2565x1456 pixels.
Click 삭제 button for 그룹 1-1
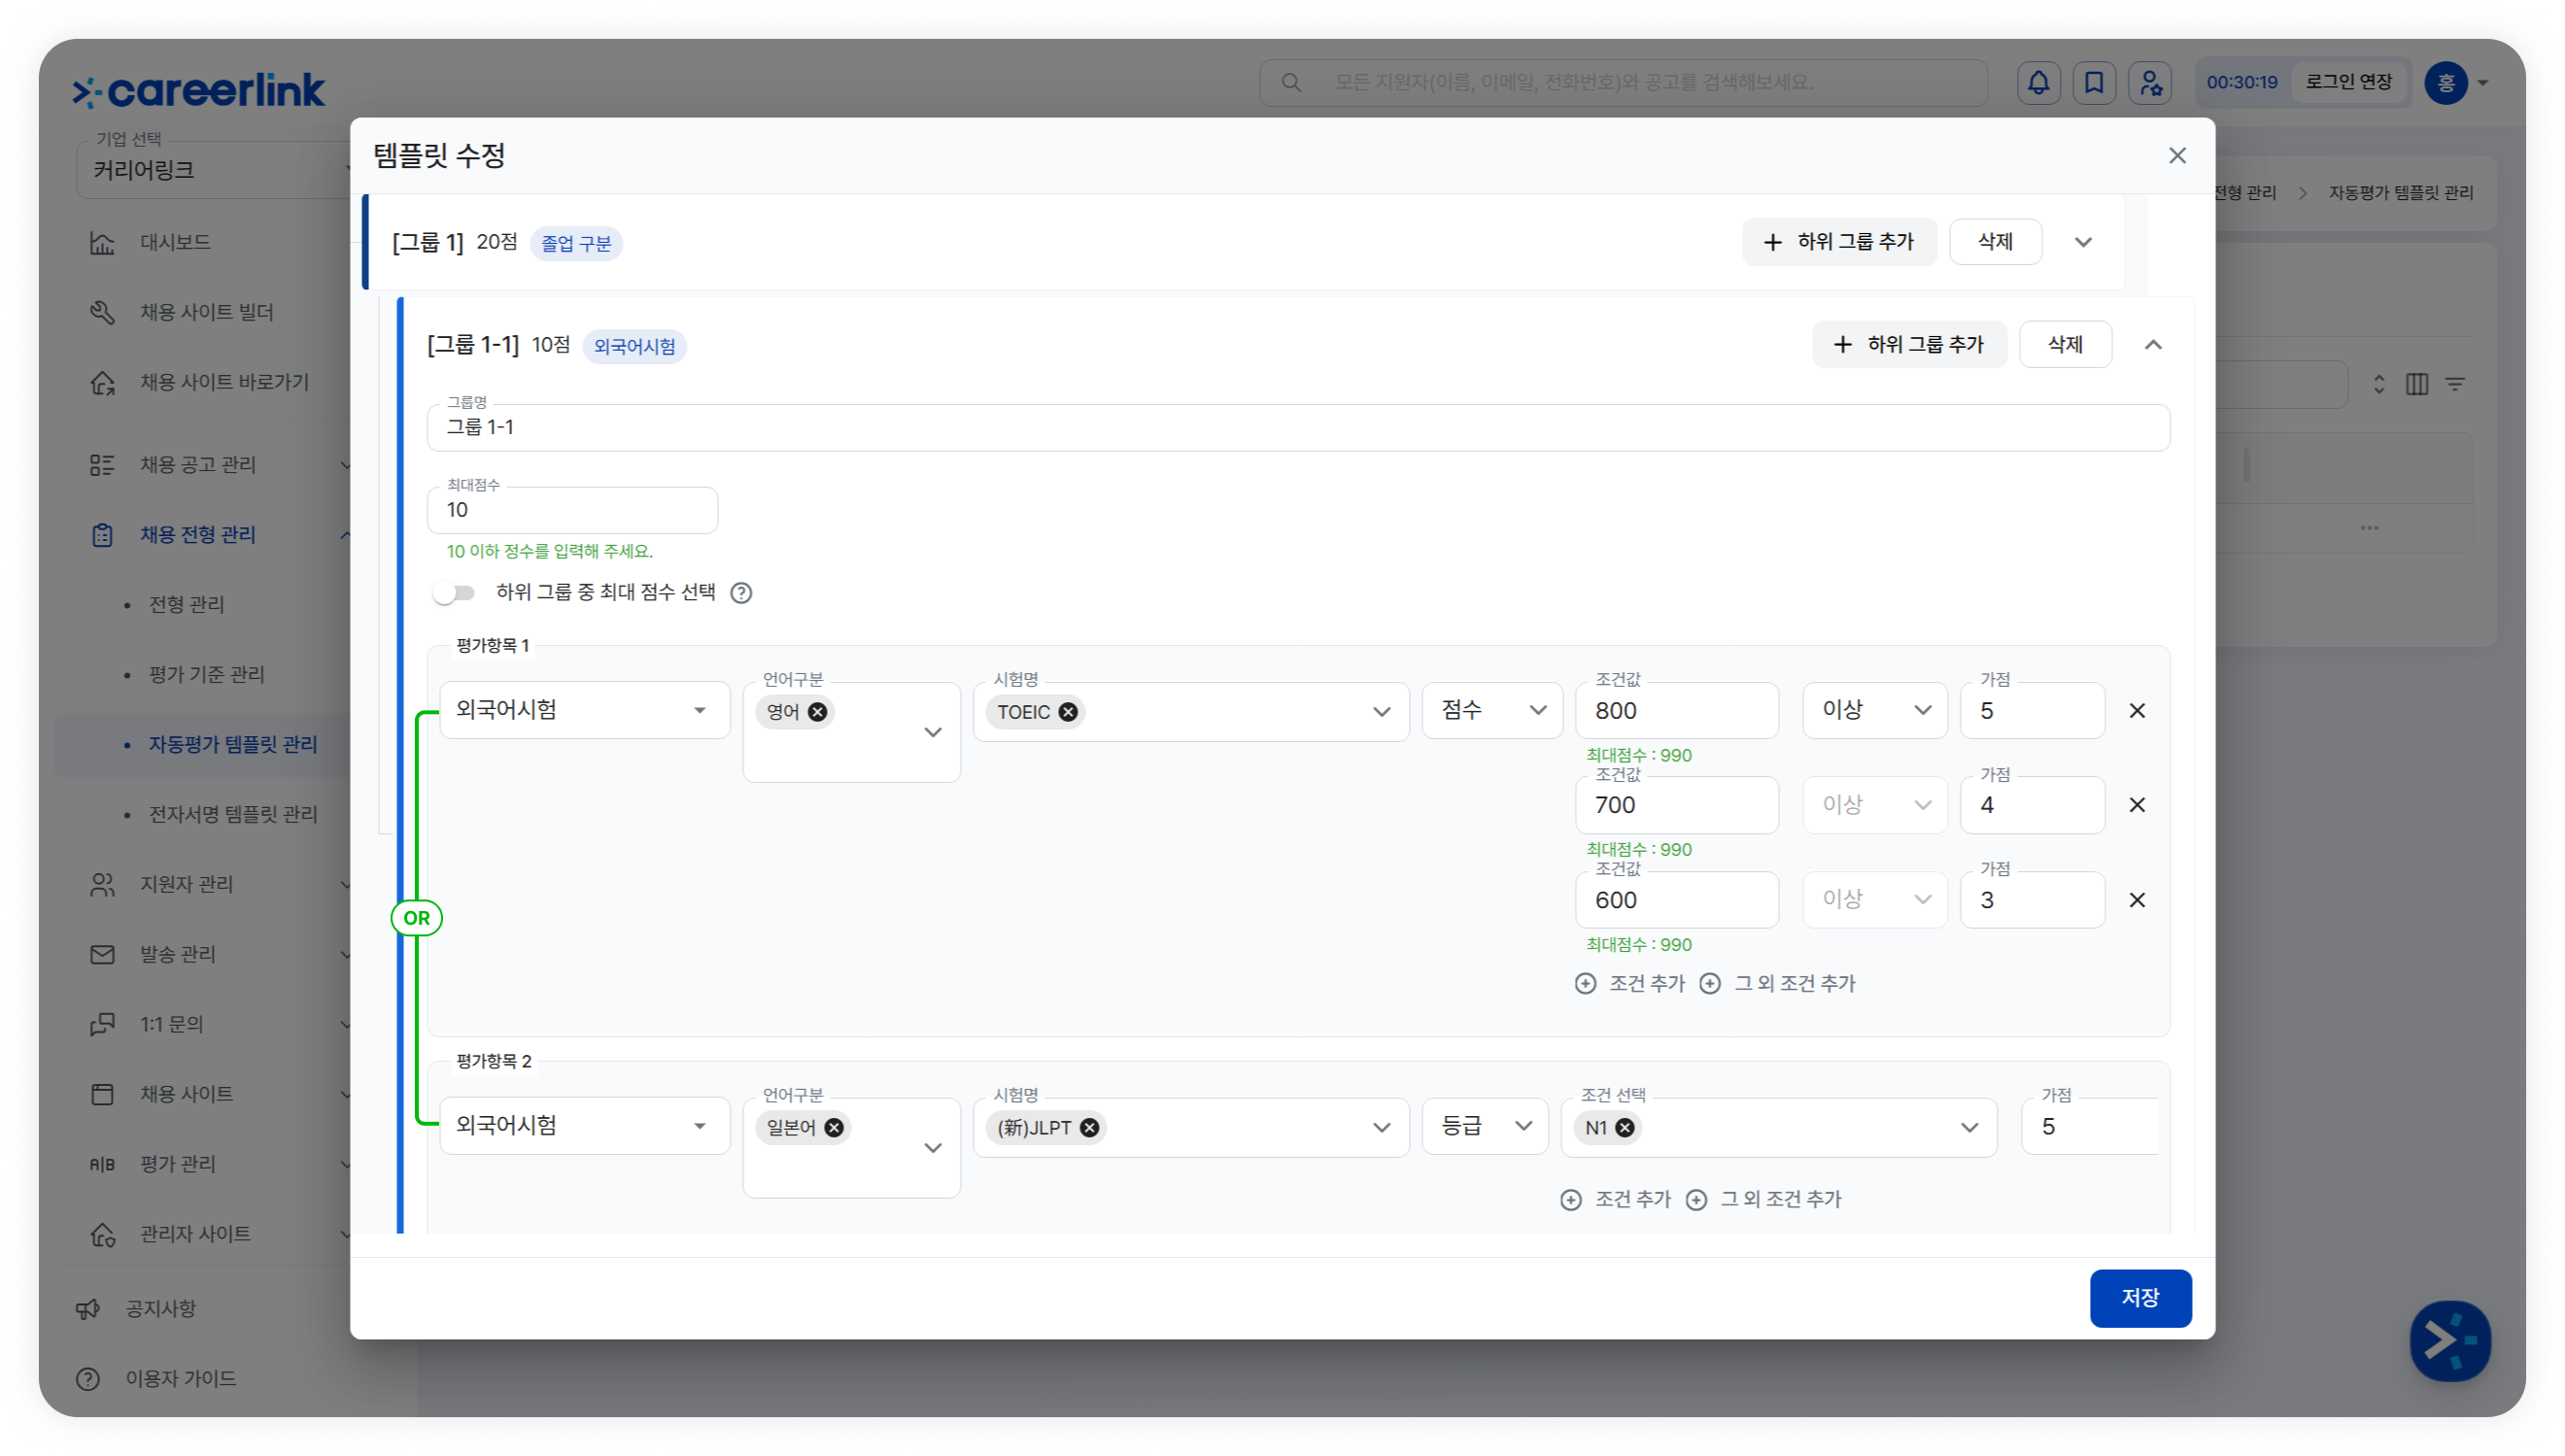click(2065, 345)
